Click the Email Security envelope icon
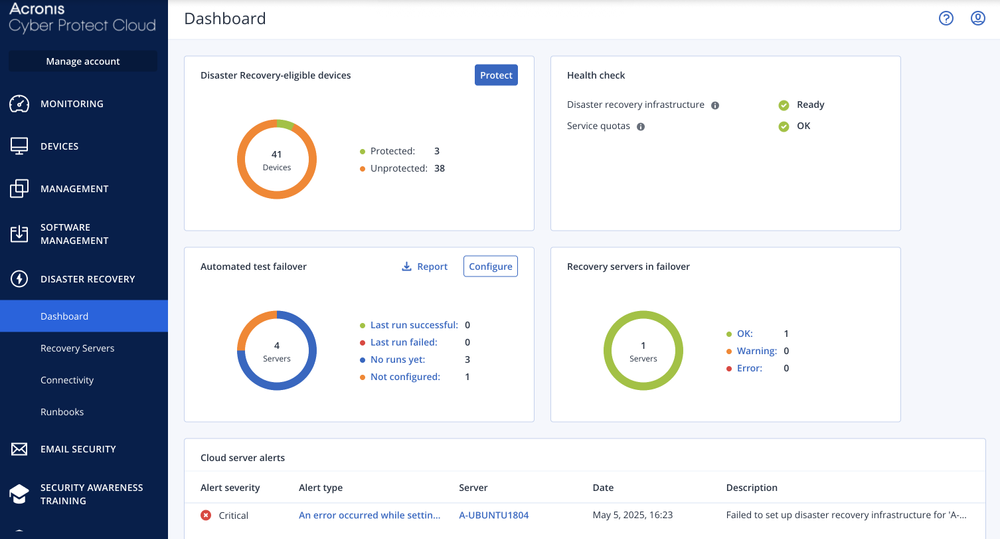Viewport: 1000px width, 539px height. coord(19,449)
